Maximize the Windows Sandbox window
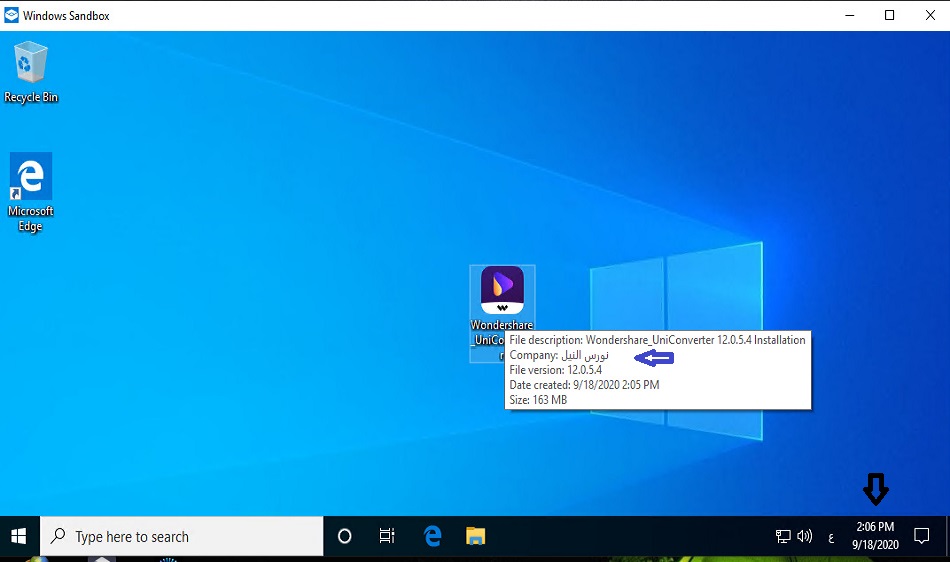Viewport: 950px width, 562px height. [889, 15]
